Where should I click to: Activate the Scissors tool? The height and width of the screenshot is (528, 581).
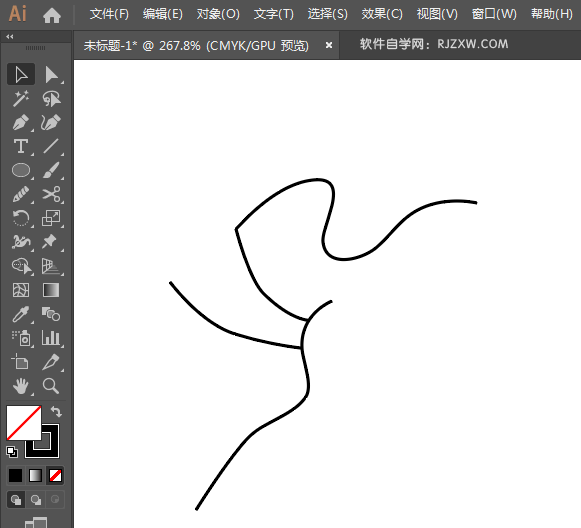pyautogui.click(x=51, y=194)
